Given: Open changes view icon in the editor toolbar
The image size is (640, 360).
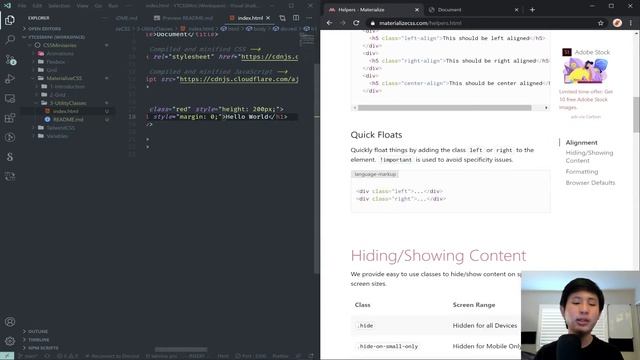Looking at the screenshot, I should point(282,18).
